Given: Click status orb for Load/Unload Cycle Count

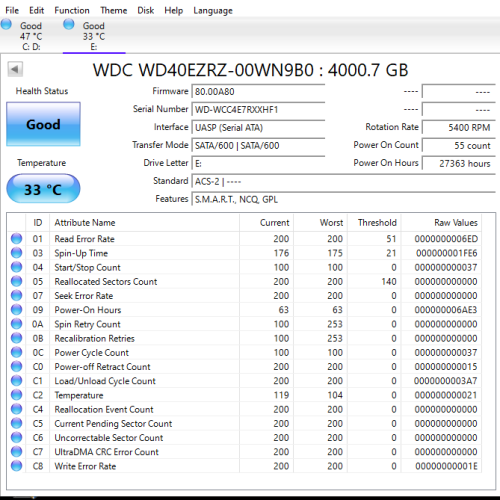Looking at the screenshot, I should point(16,381).
